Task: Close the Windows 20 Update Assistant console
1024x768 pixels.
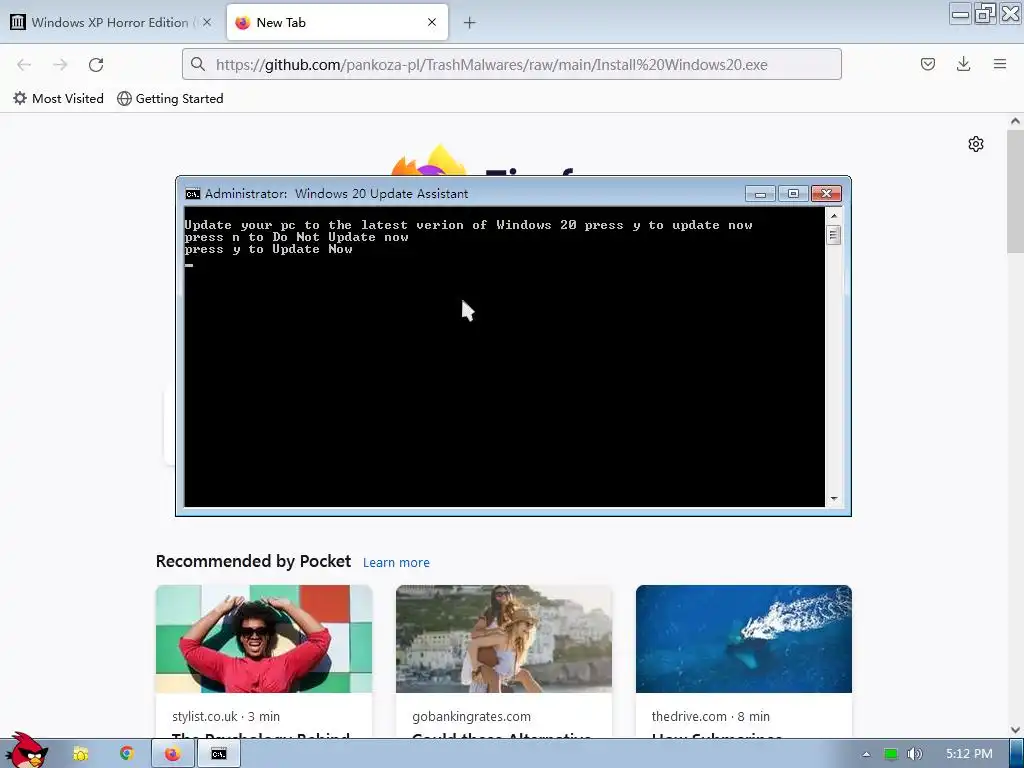Action: tap(826, 194)
